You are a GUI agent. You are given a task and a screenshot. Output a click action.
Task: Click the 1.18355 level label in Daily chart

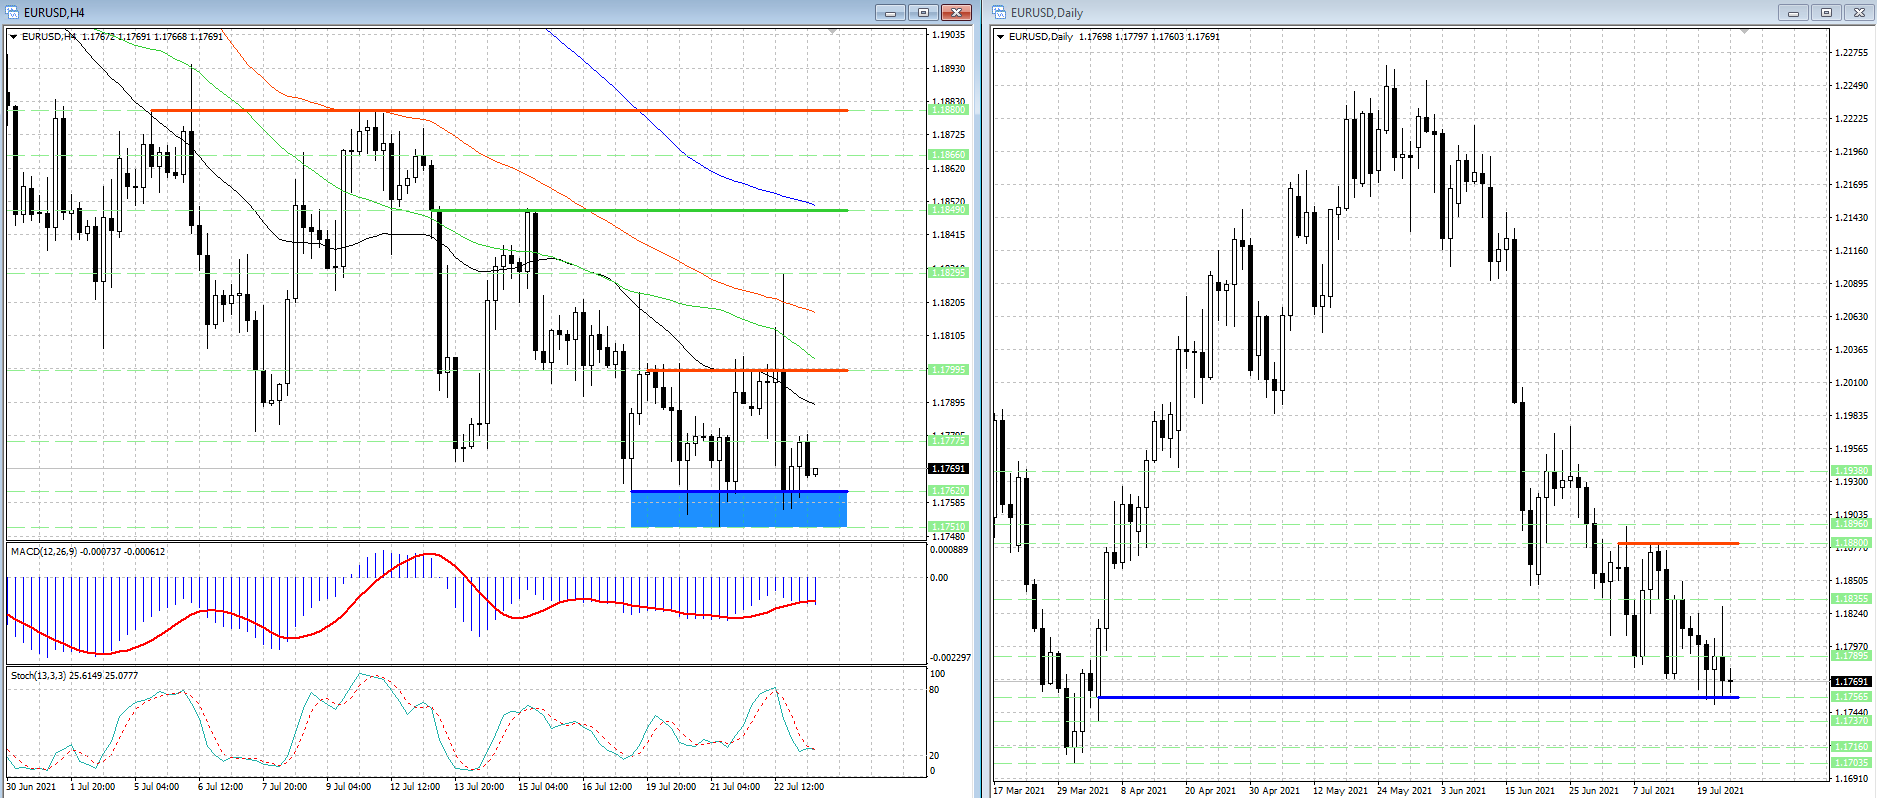1852,599
